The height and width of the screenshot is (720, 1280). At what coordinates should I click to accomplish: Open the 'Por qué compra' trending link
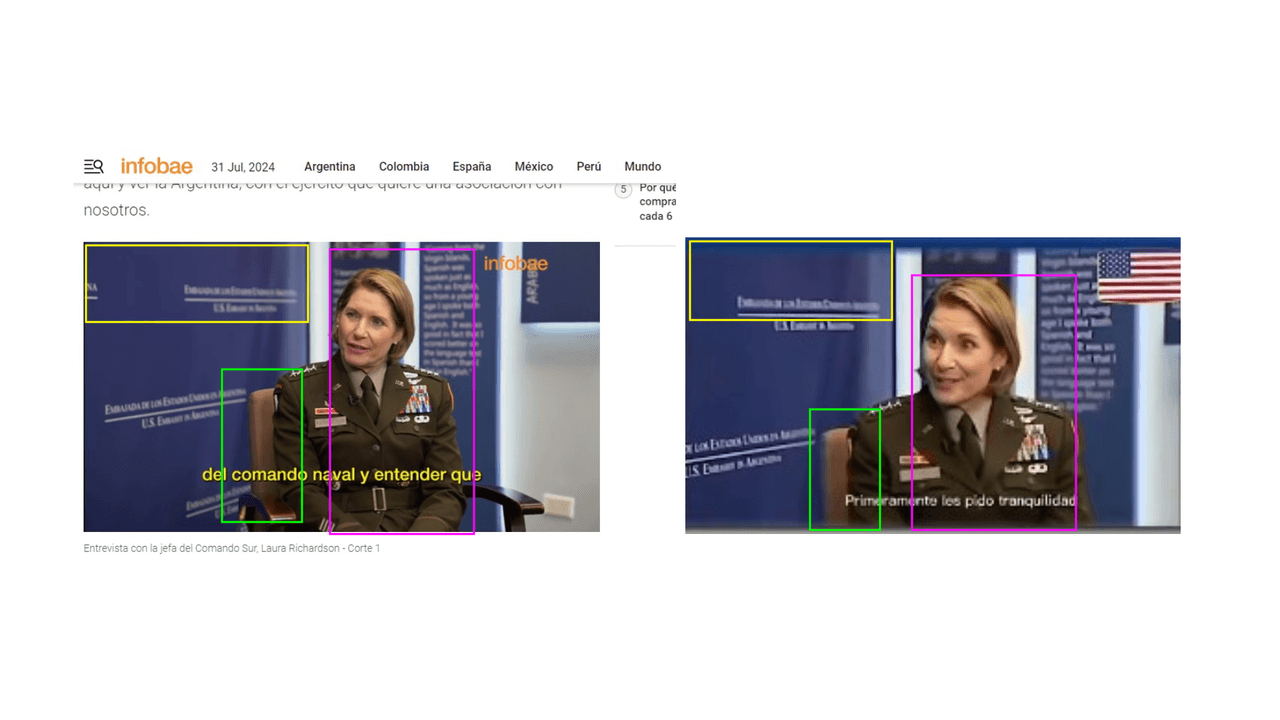tap(657, 201)
